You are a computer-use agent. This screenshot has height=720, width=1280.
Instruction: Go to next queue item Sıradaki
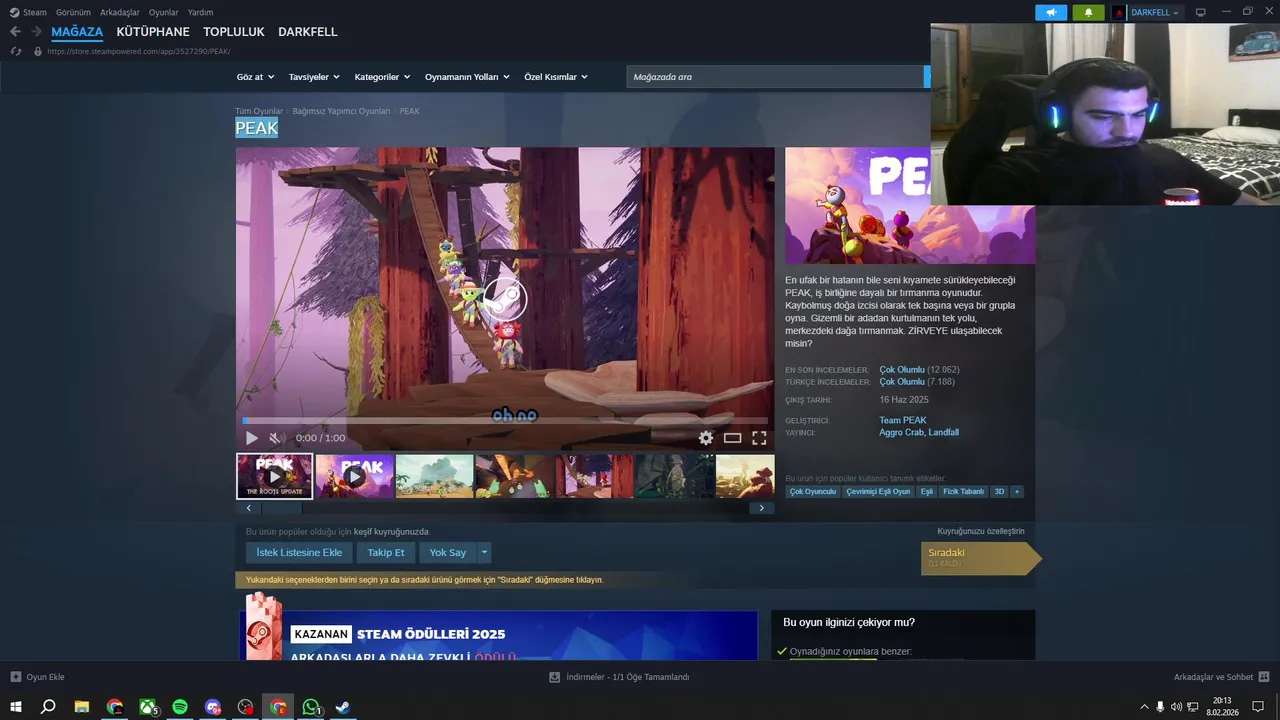(980, 558)
